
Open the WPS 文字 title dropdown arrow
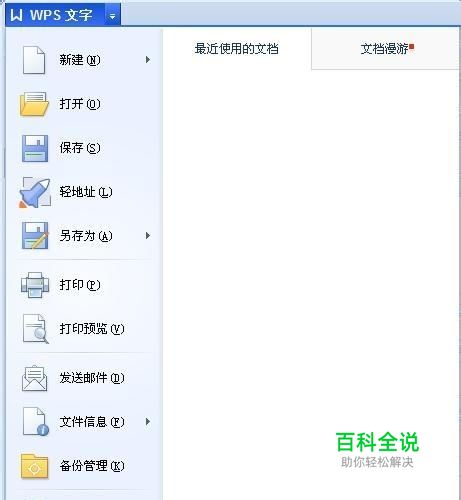click(x=112, y=16)
